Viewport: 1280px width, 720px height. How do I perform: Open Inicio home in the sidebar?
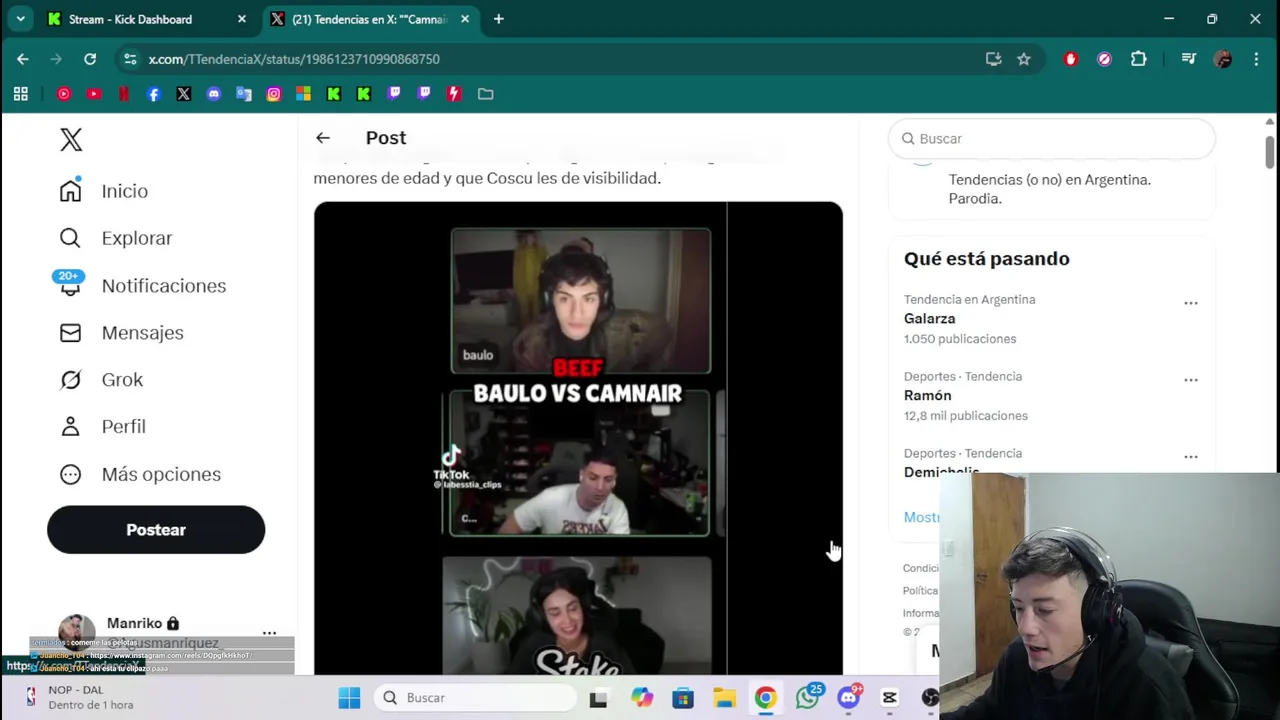click(x=104, y=191)
